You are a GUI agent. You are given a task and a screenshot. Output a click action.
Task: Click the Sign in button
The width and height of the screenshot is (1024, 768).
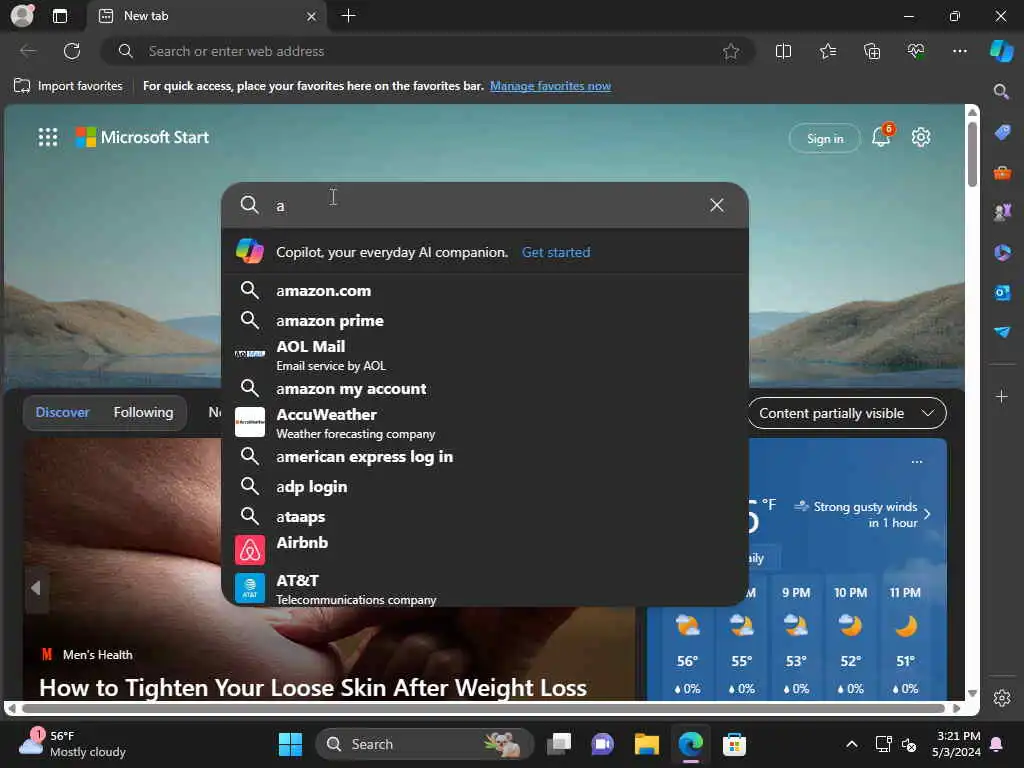tap(825, 138)
